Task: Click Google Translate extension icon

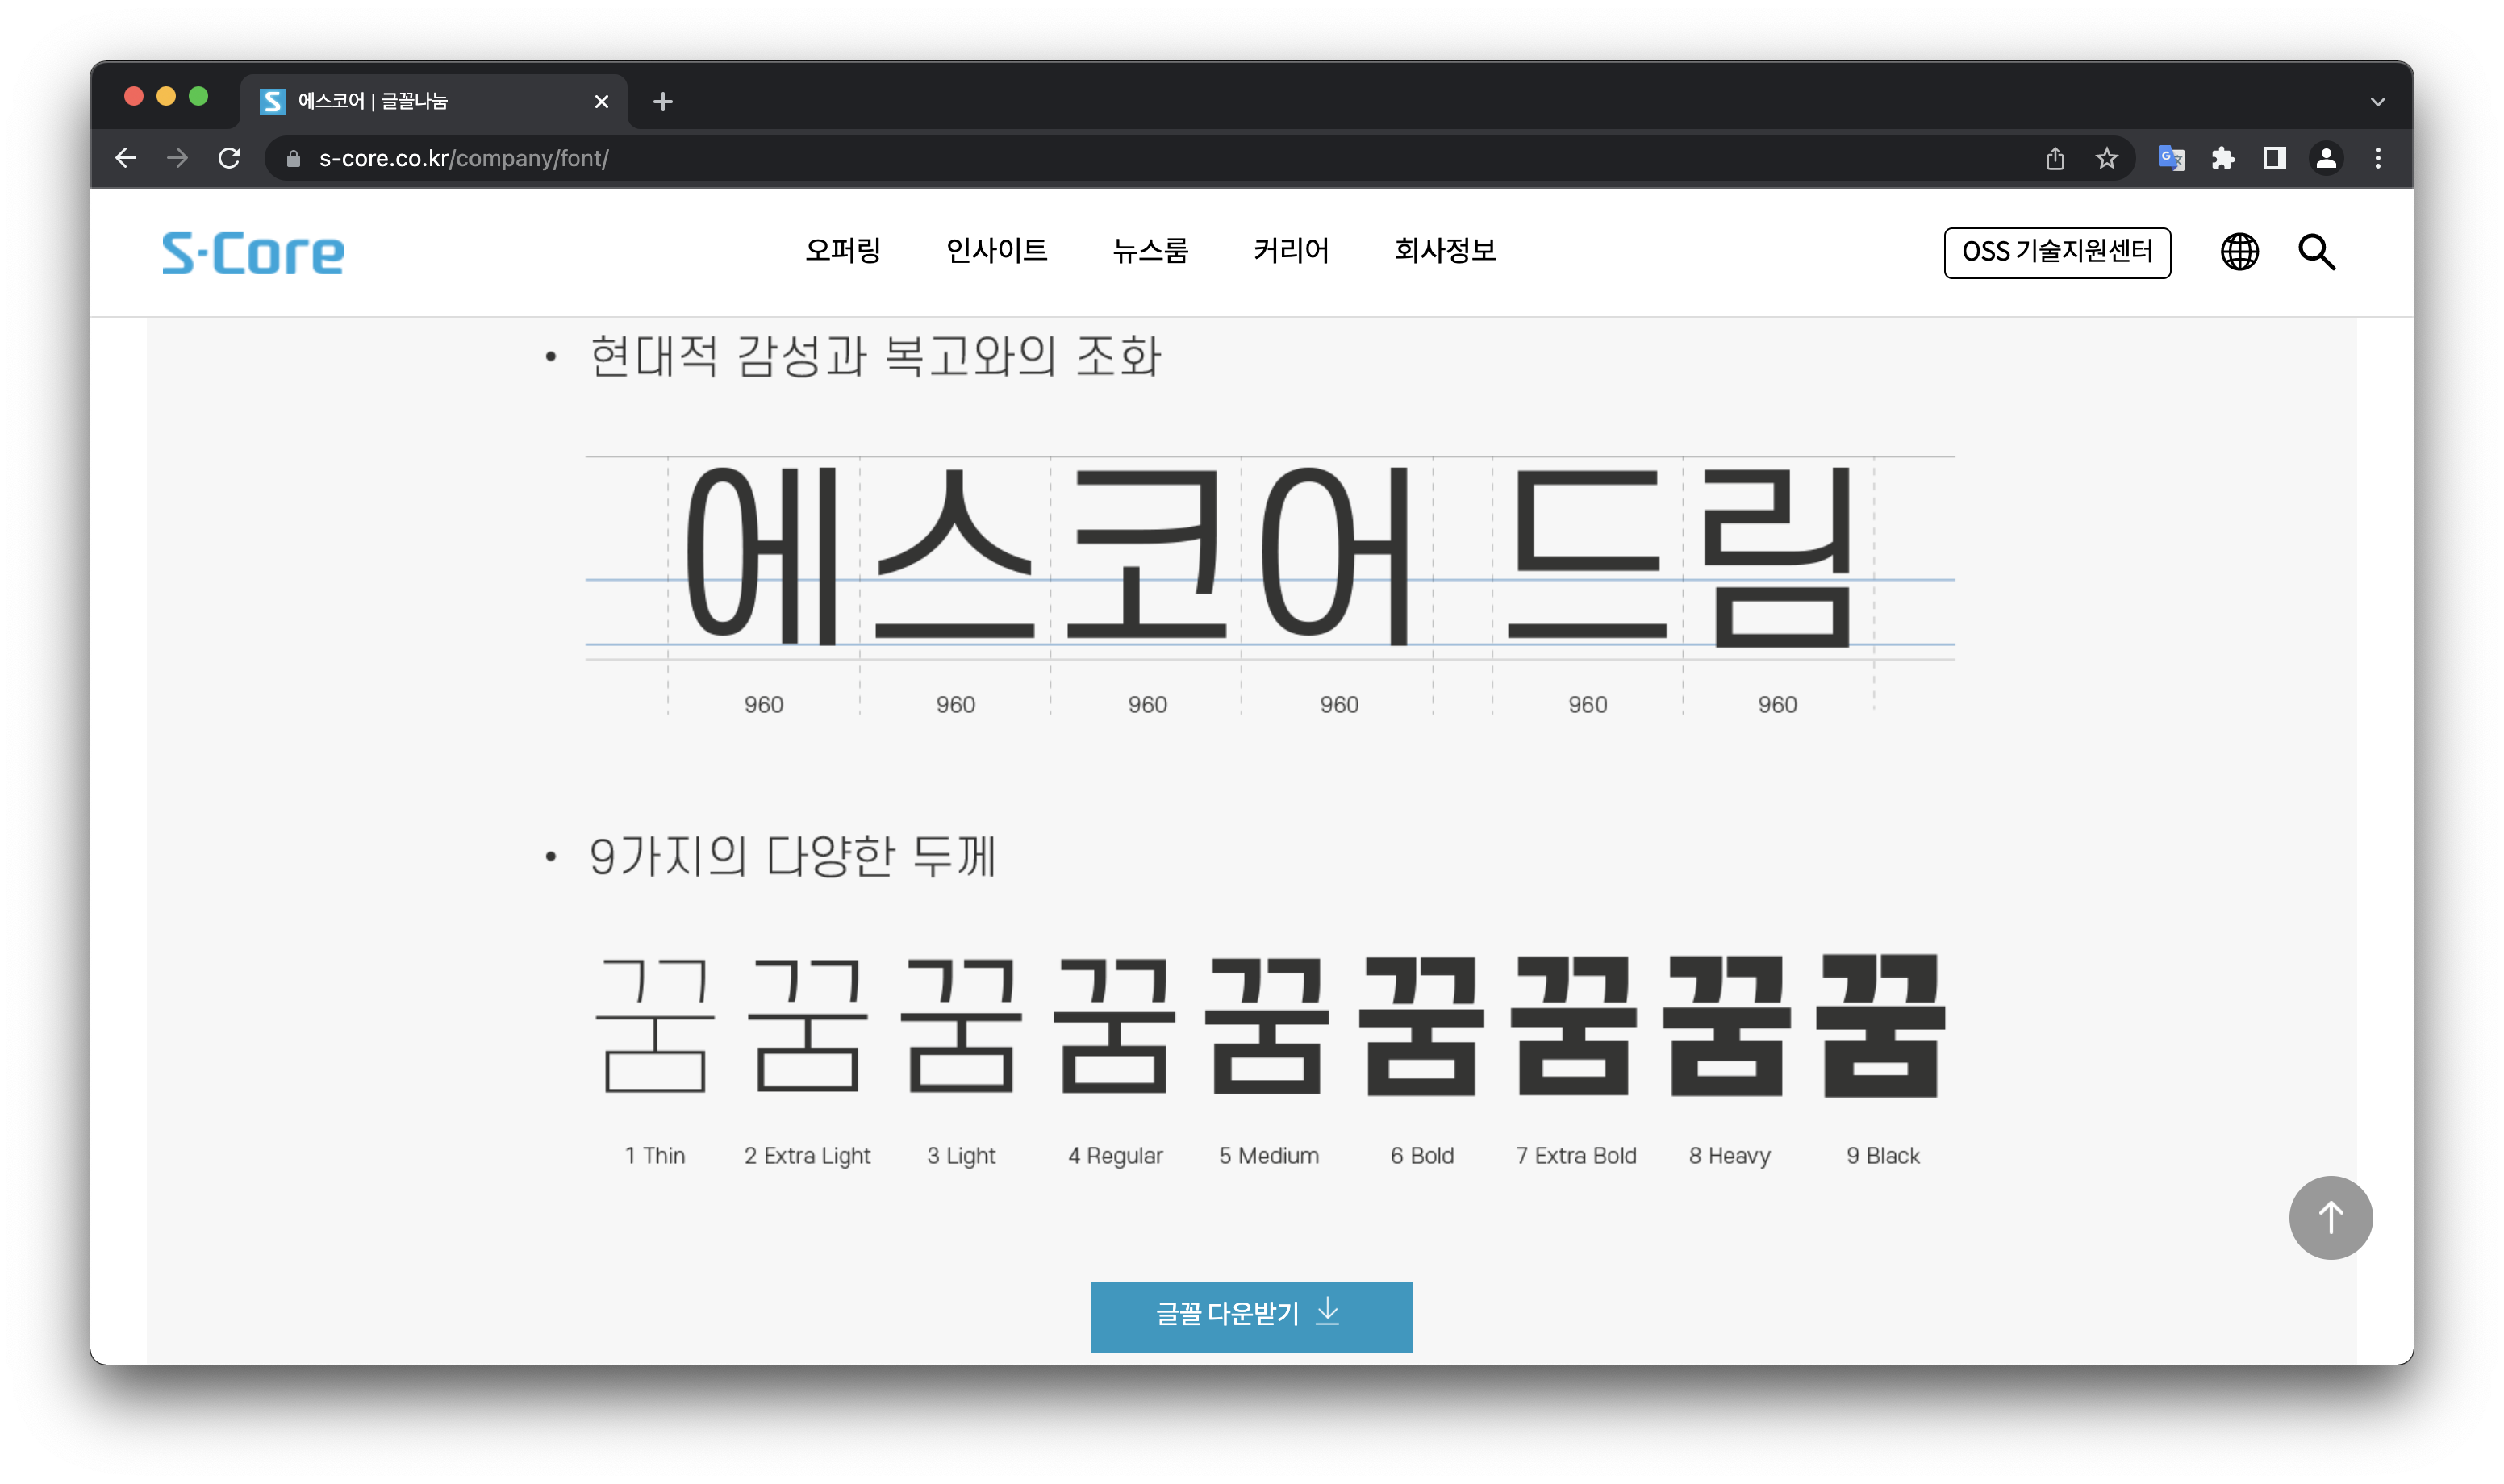Action: pyautogui.click(x=2170, y=158)
